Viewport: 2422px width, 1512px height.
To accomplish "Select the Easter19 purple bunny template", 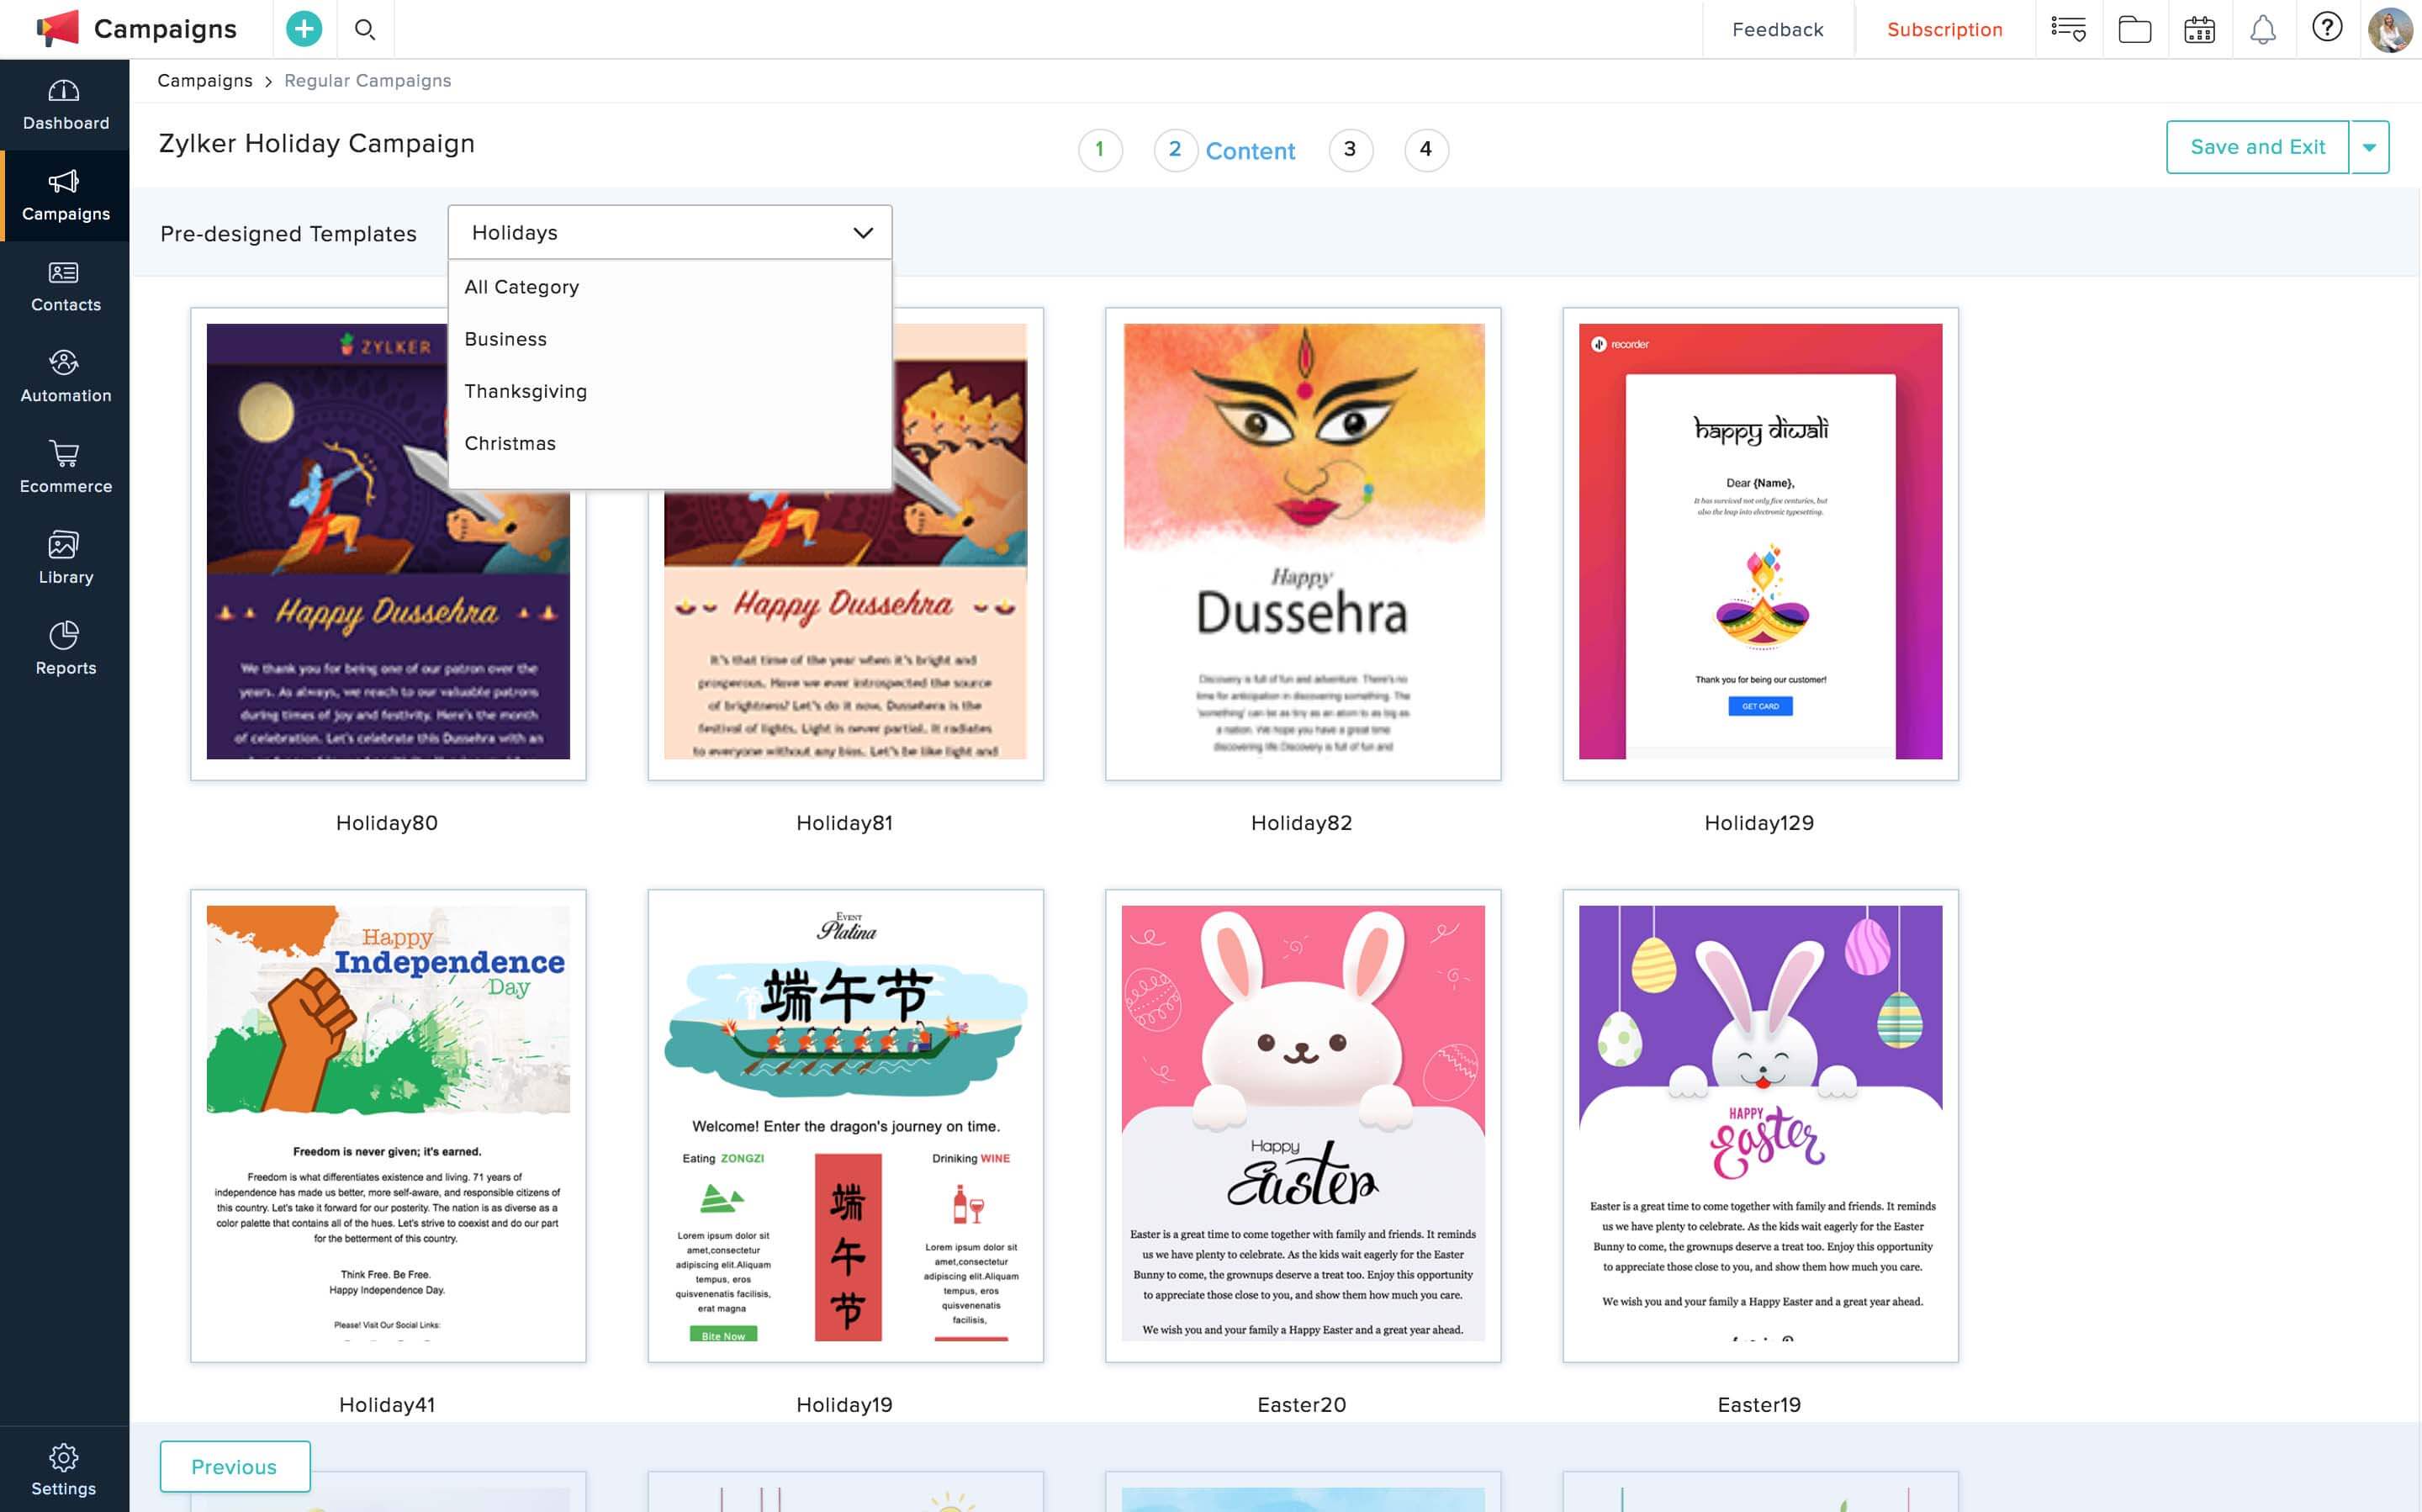I will (x=1760, y=1125).
